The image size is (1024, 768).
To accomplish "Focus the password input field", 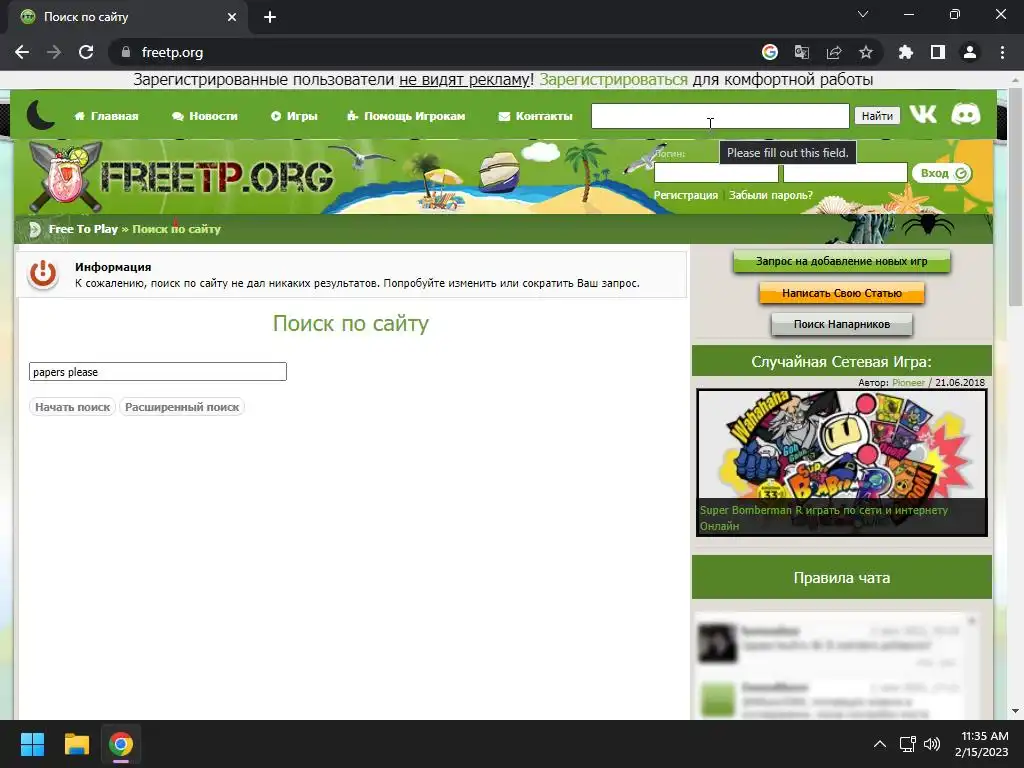I will pyautogui.click(x=844, y=173).
